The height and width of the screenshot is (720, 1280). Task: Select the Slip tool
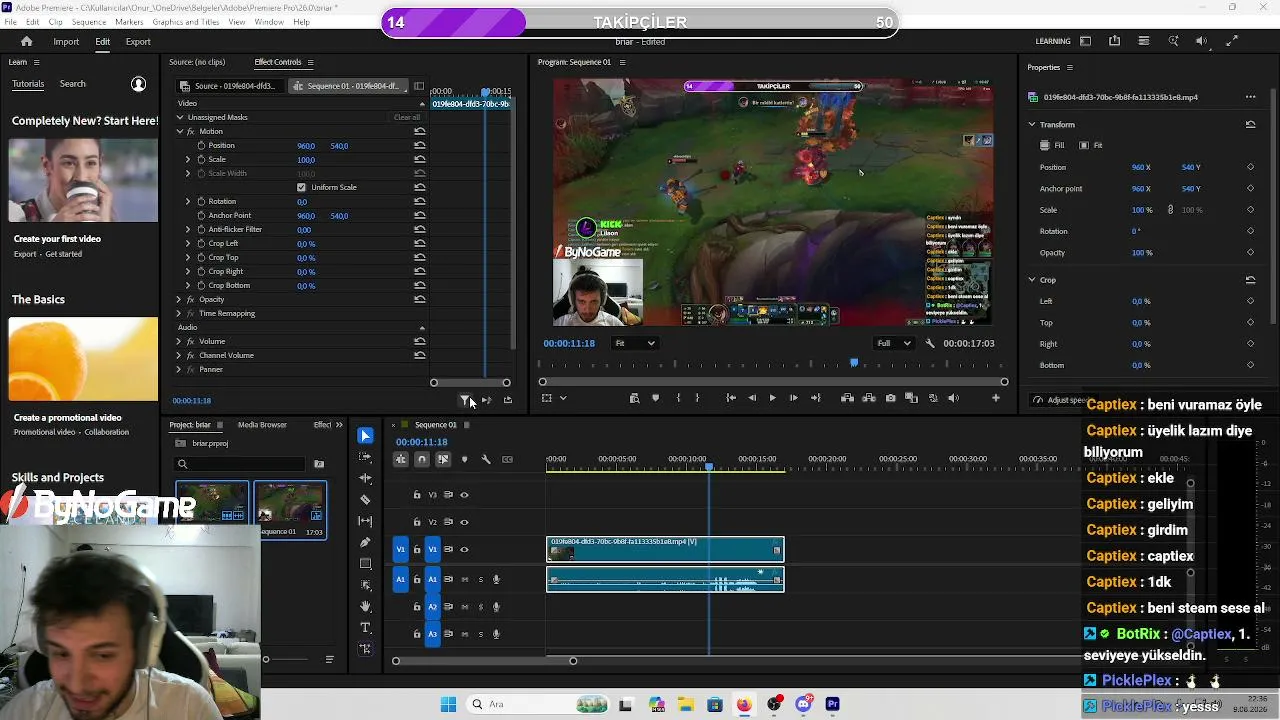(365, 521)
